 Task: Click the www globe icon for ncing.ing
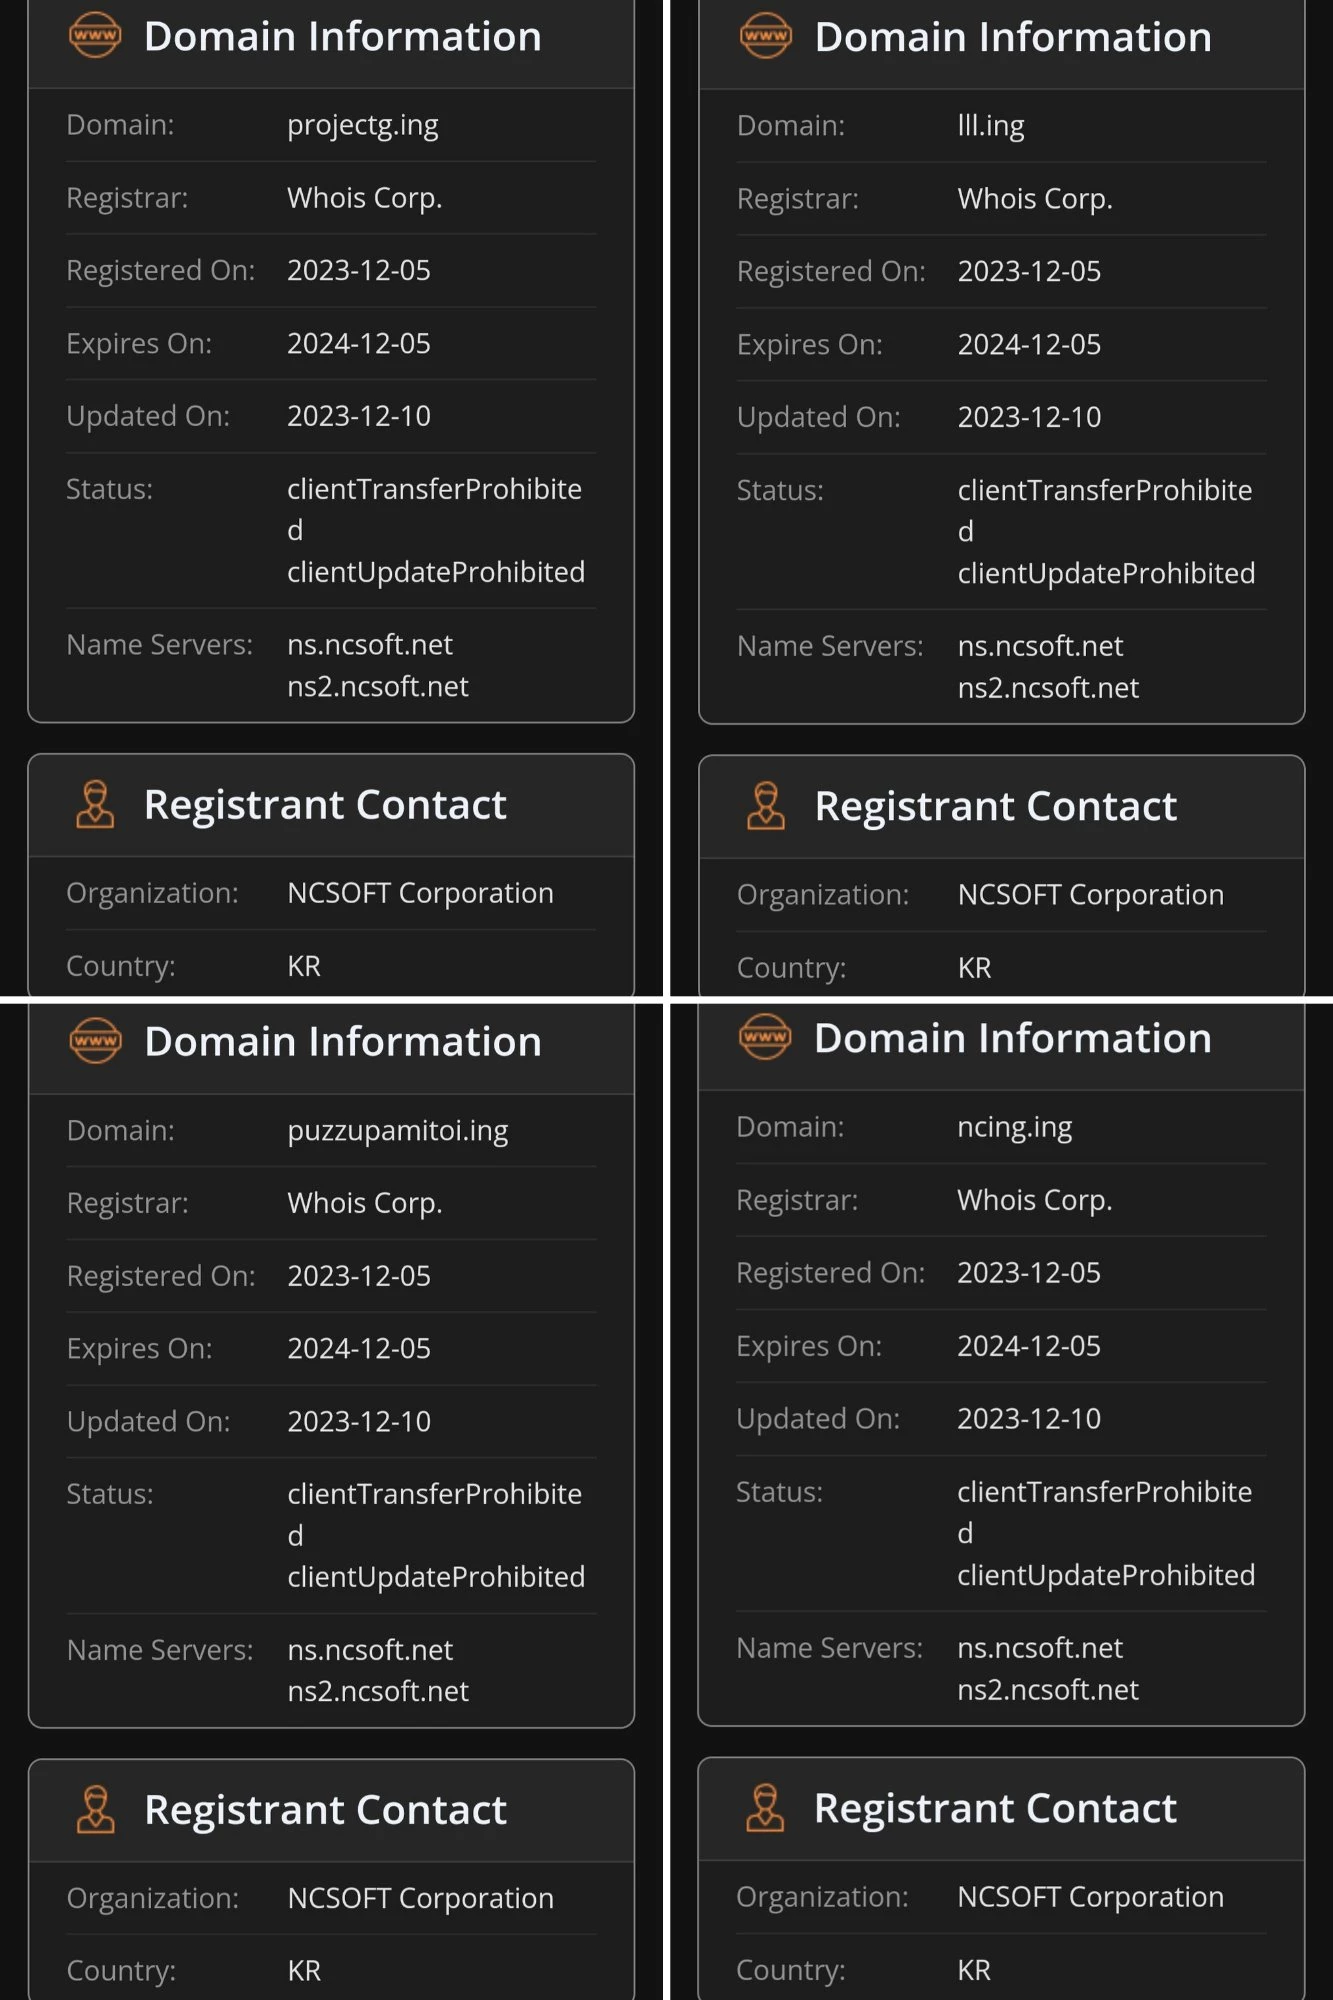pyautogui.click(x=765, y=1037)
